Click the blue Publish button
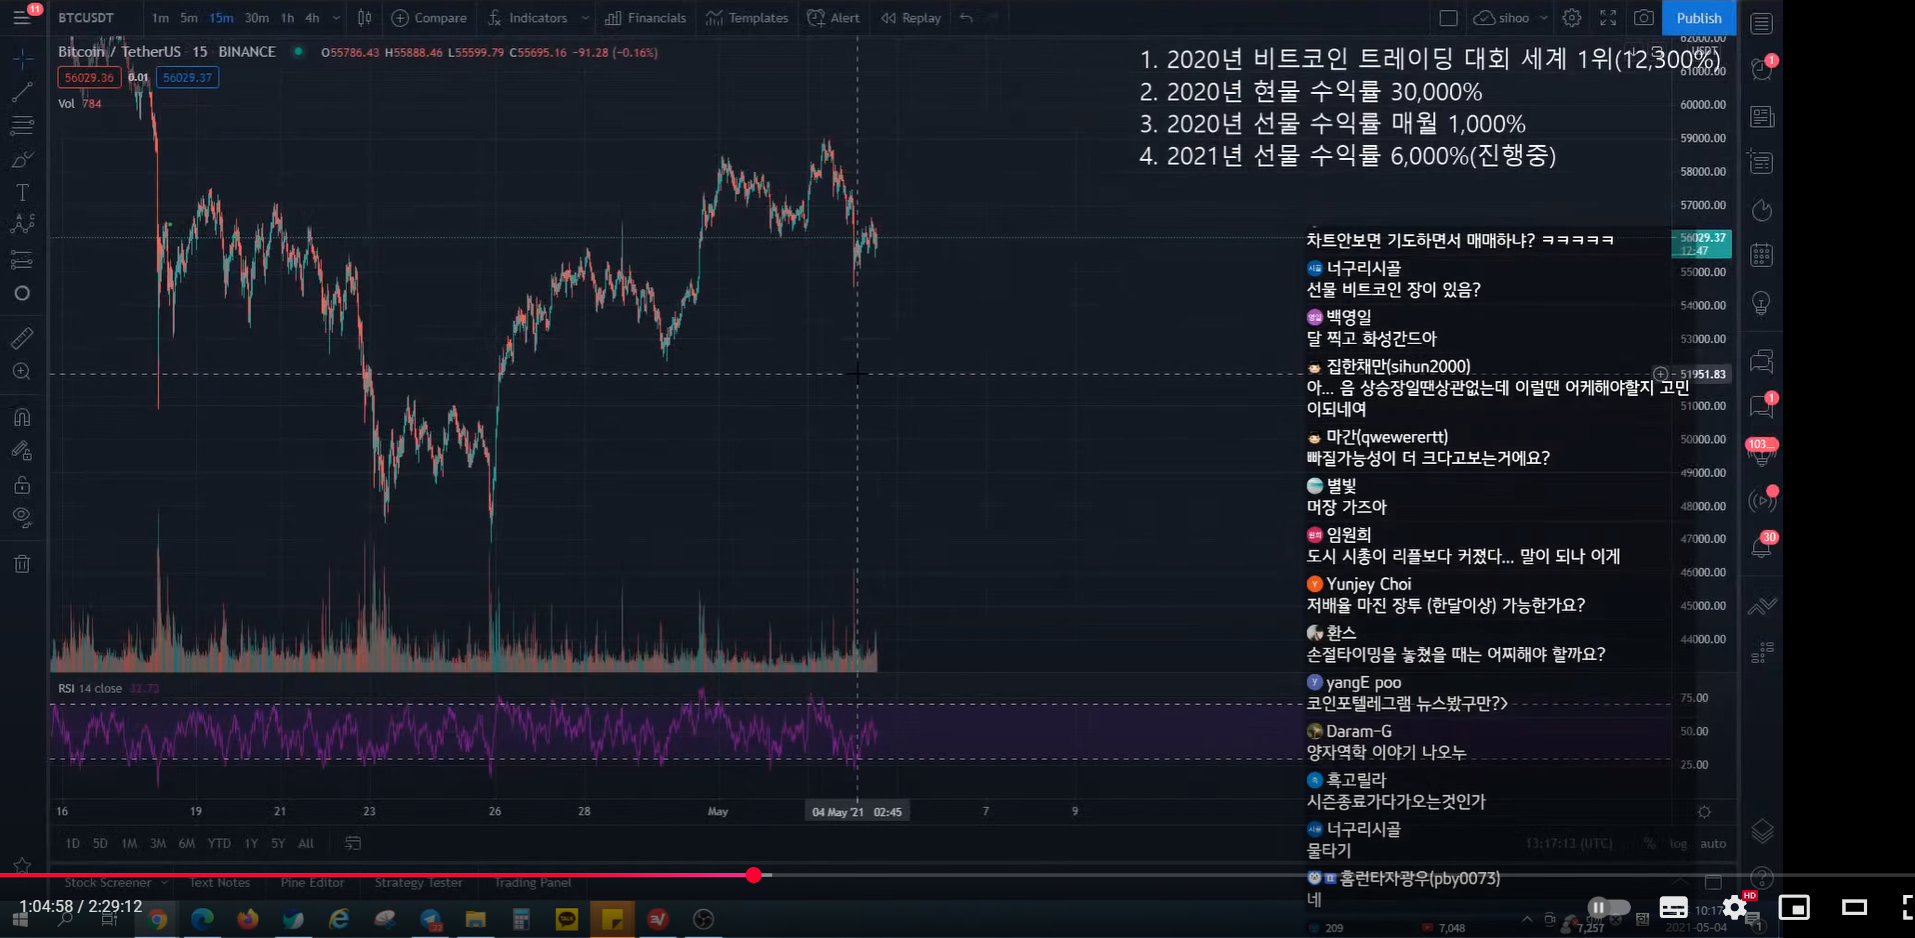Viewport: 1915px width, 938px height. coord(1699,18)
